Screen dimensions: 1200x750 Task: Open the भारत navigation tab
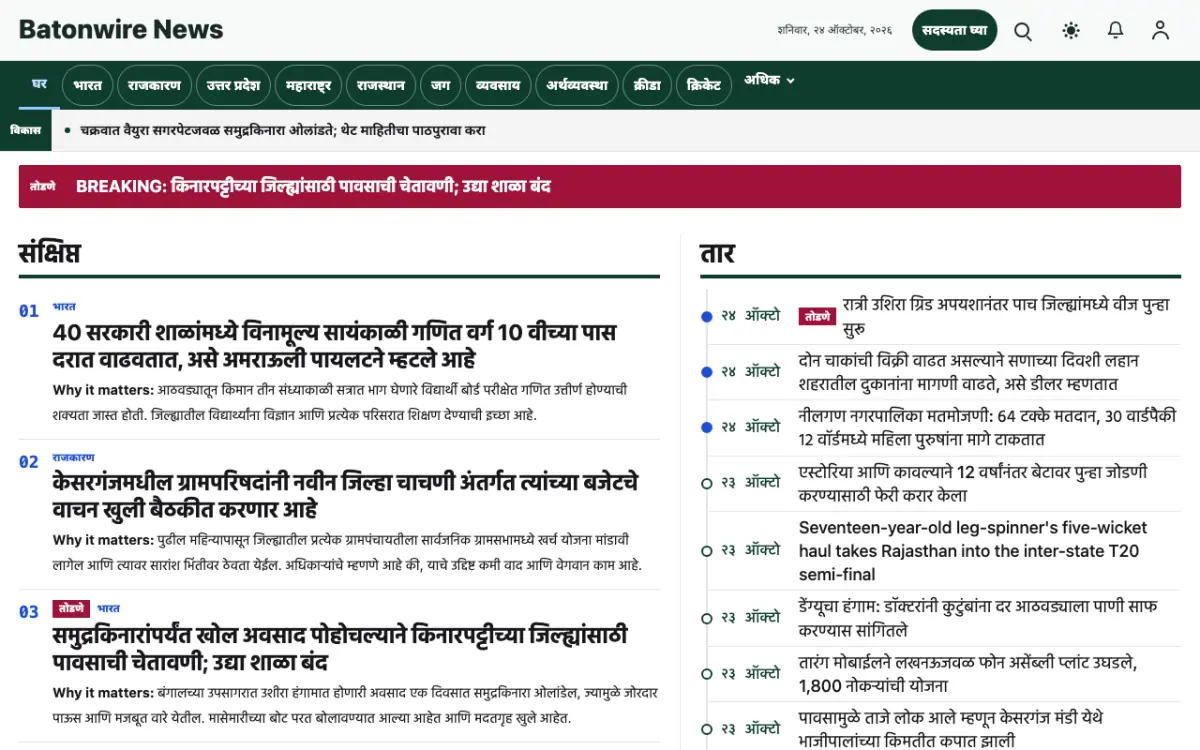pyautogui.click(x=88, y=86)
